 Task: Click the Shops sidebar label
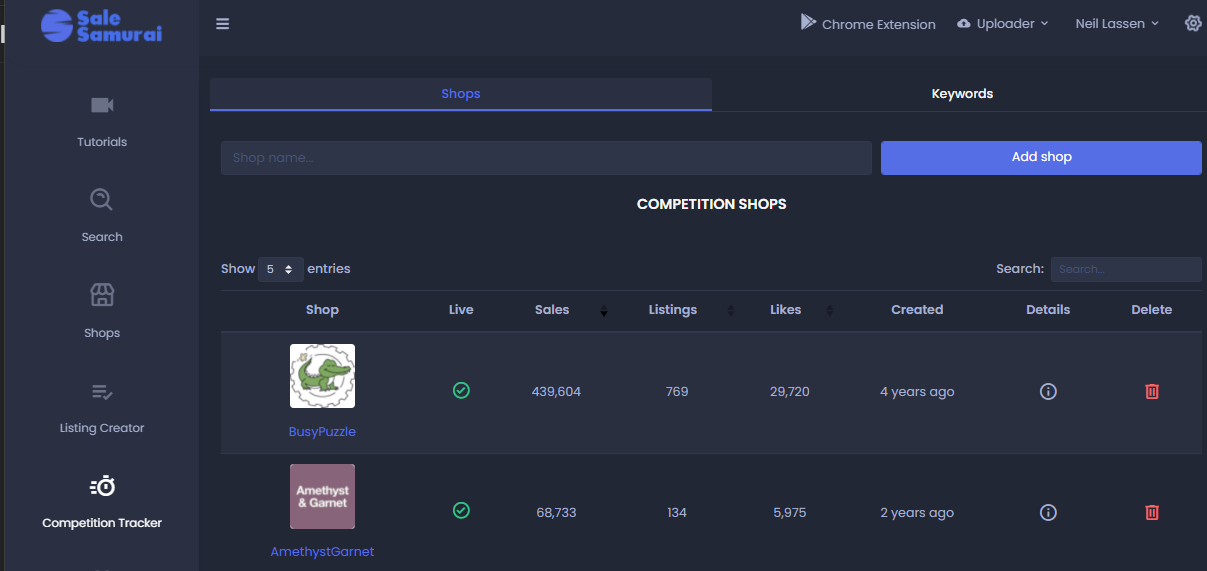pyautogui.click(x=102, y=333)
